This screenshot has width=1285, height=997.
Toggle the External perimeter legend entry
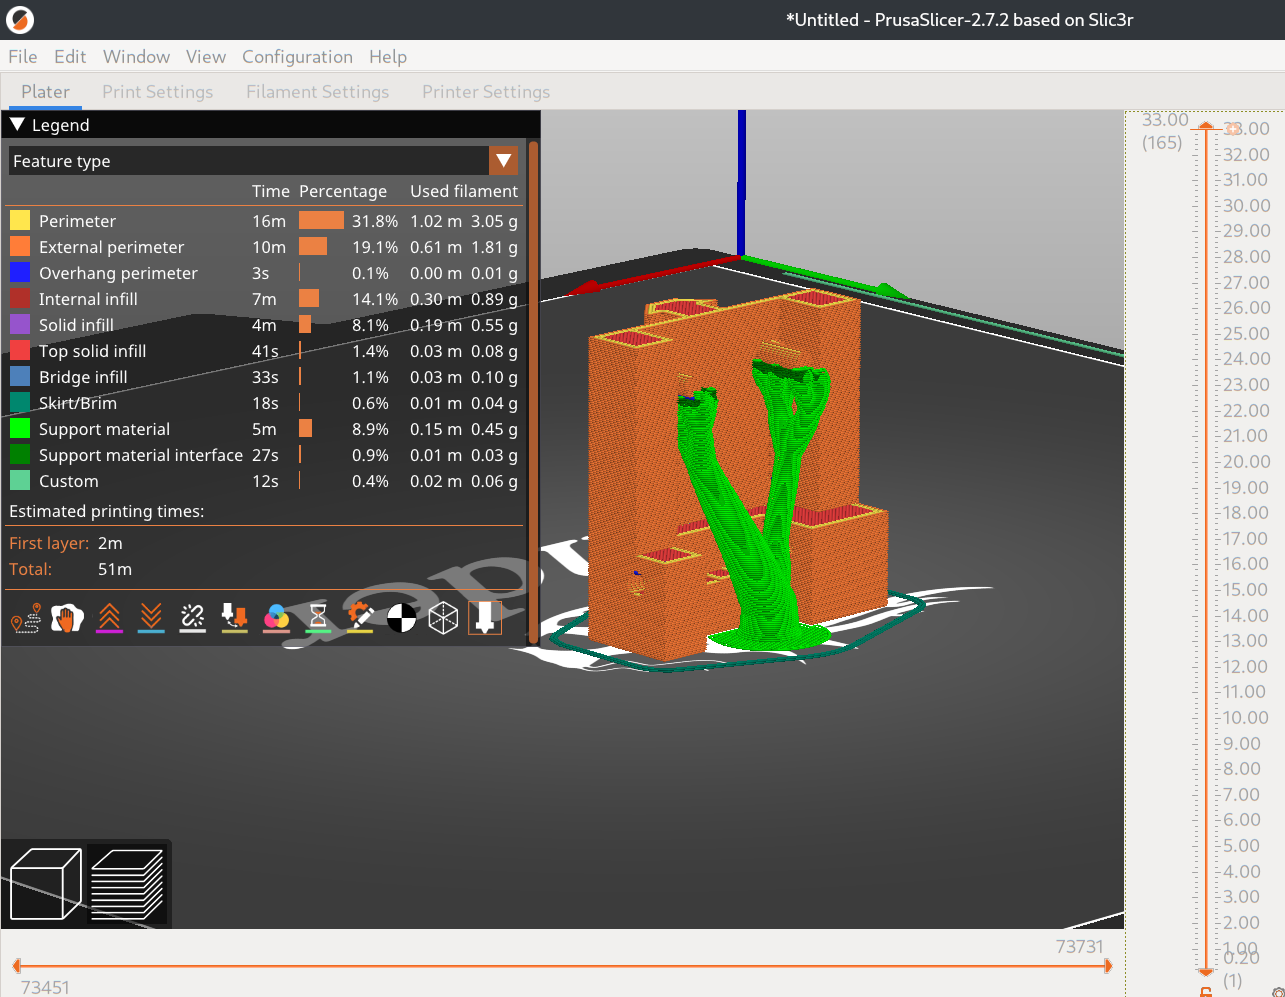point(111,247)
